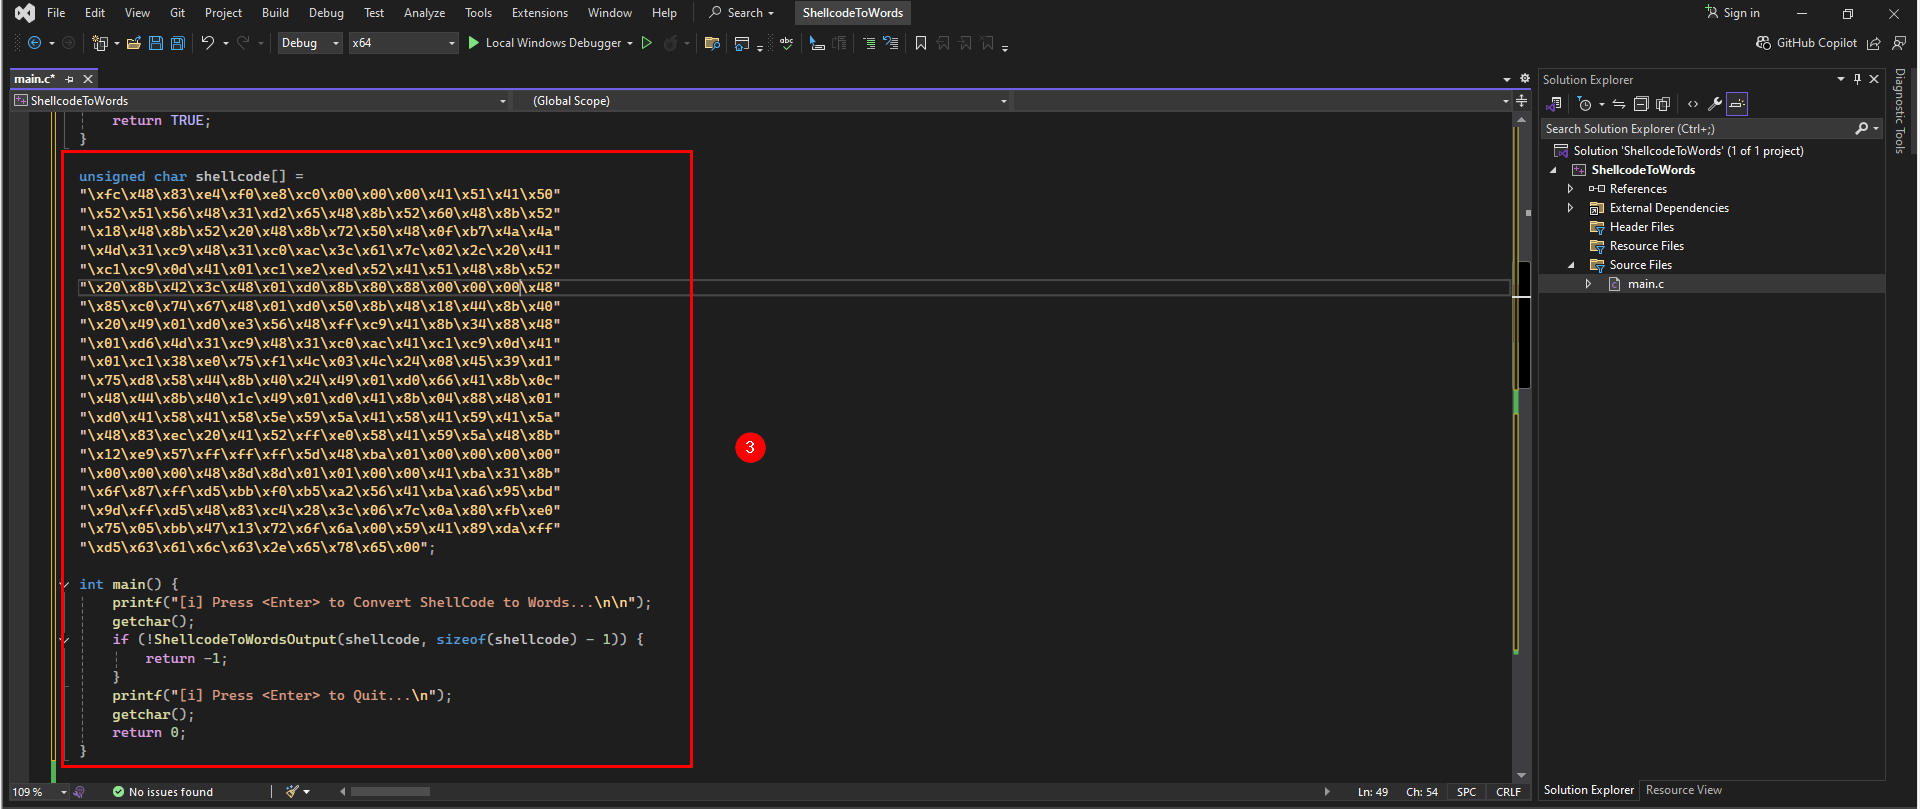Click the Sign in button
This screenshot has height=809, width=1920.
coord(1732,13)
